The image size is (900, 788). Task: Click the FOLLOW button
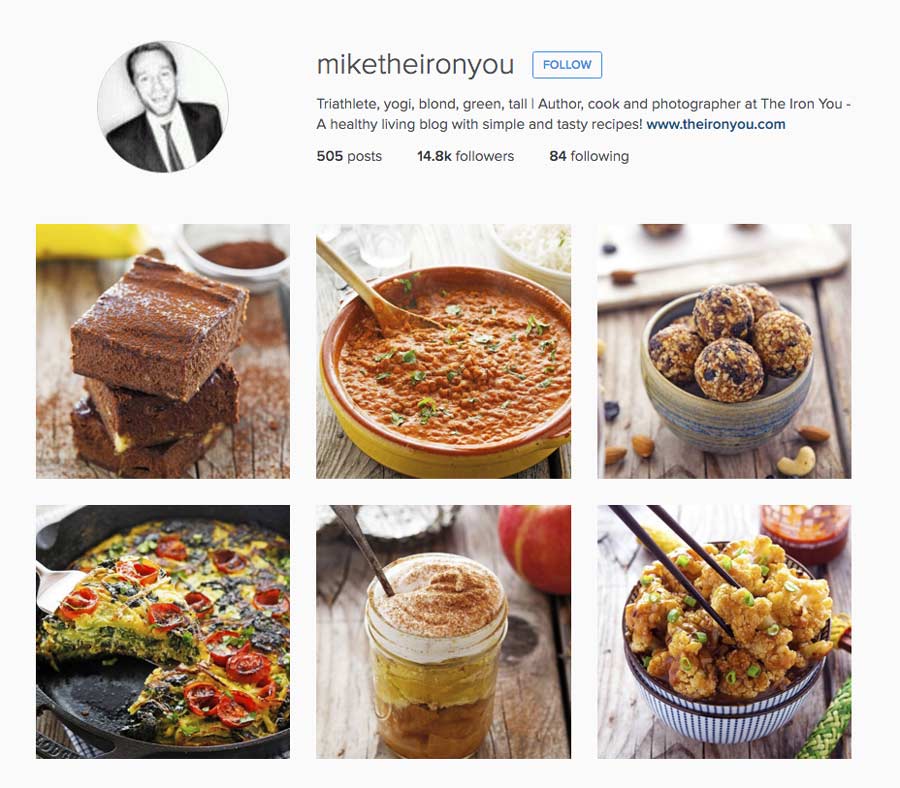click(567, 65)
